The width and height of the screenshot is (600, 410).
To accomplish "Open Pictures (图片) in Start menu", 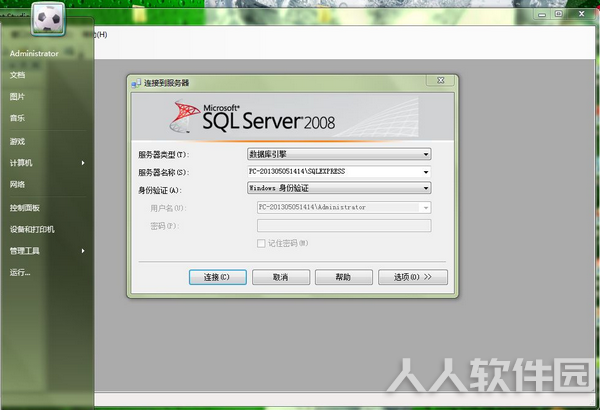I will click(18, 96).
